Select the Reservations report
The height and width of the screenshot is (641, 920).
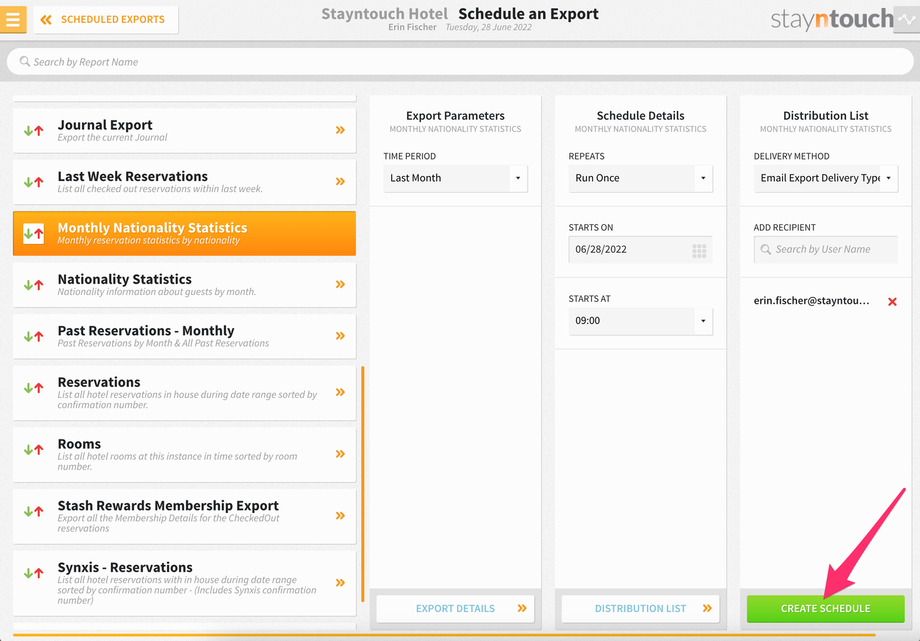click(184, 393)
